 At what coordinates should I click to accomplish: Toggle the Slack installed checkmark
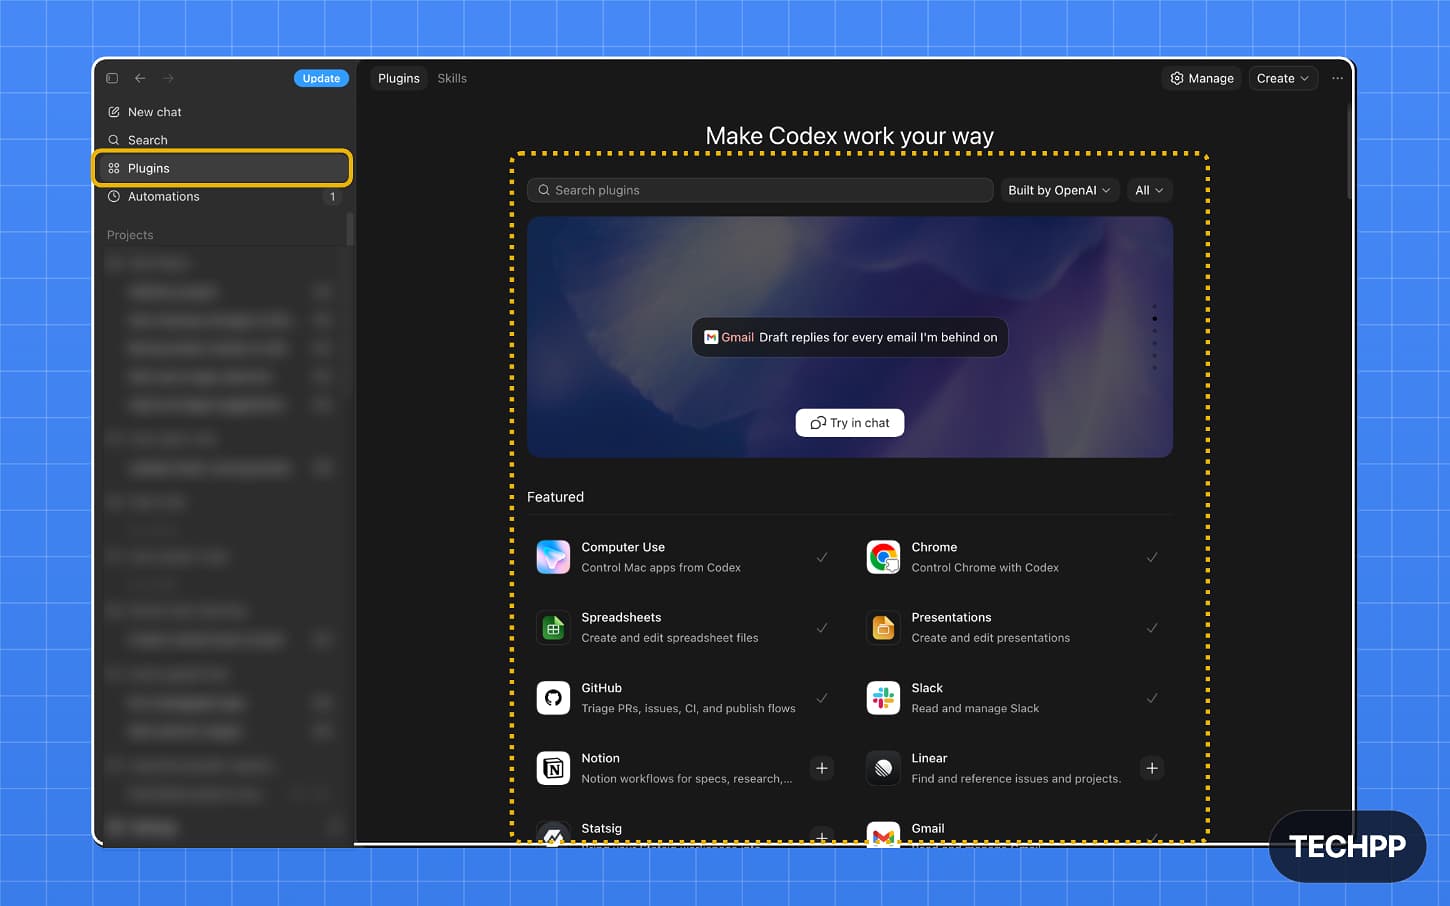coord(1152,698)
